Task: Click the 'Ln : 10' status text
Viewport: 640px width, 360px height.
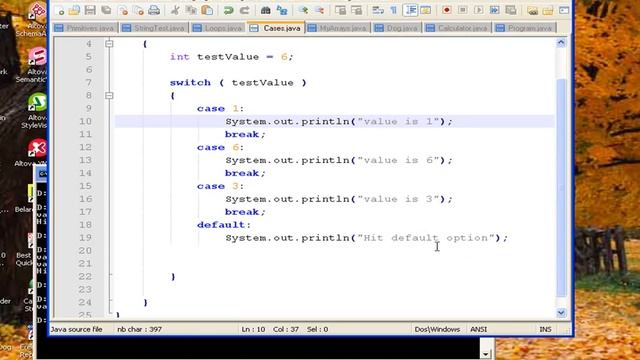Action: [x=253, y=329]
